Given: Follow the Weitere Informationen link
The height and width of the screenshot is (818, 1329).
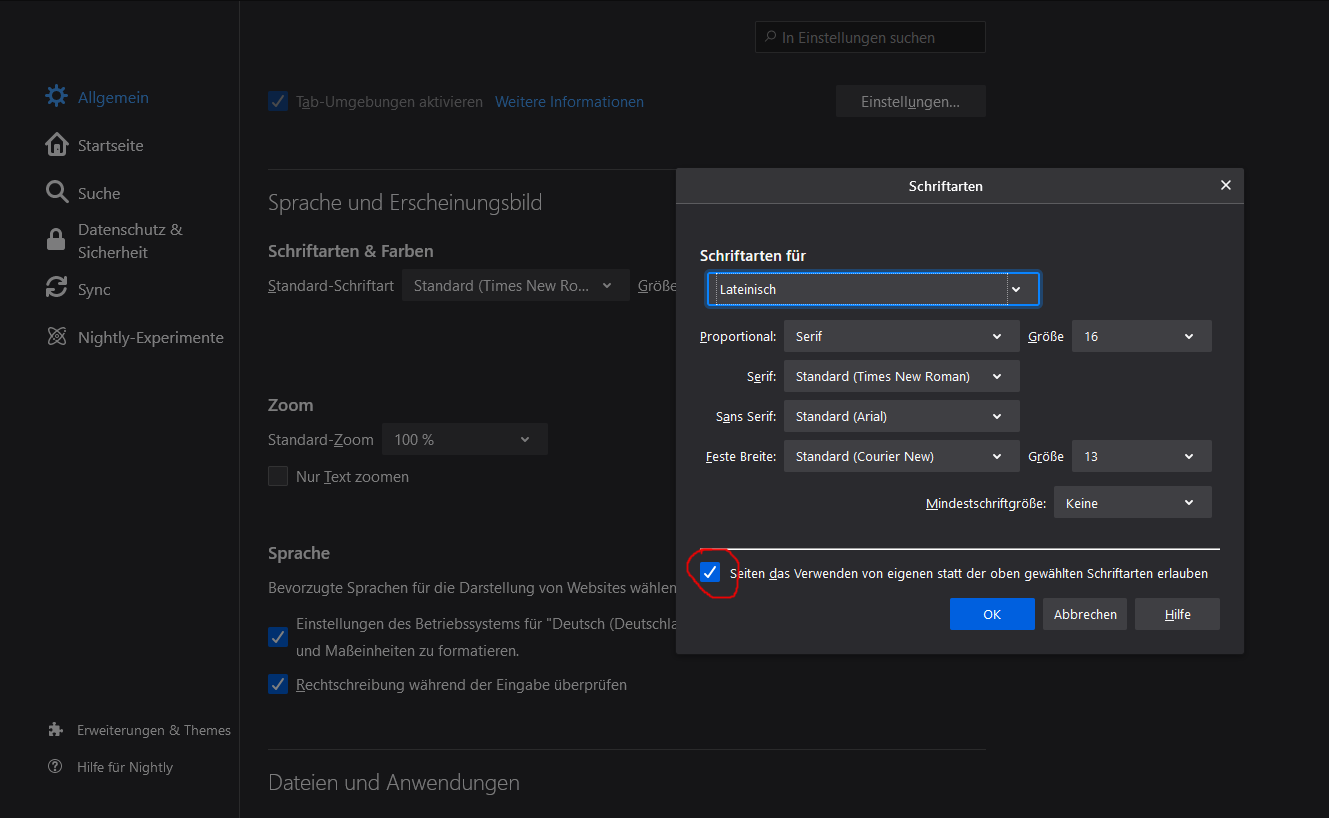Looking at the screenshot, I should [569, 102].
